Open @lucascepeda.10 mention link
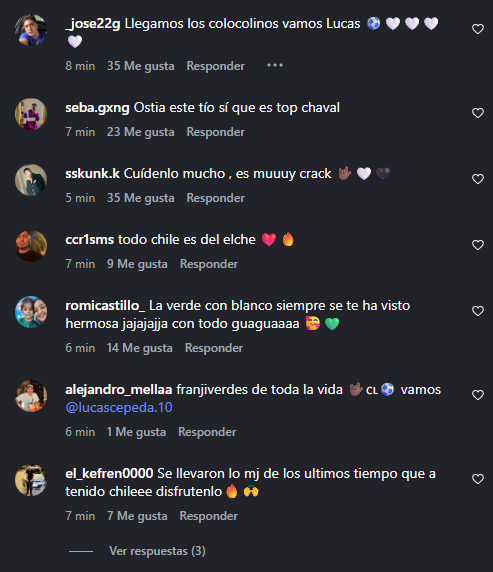The width and height of the screenshot is (493, 572). [x=119, y=407]
